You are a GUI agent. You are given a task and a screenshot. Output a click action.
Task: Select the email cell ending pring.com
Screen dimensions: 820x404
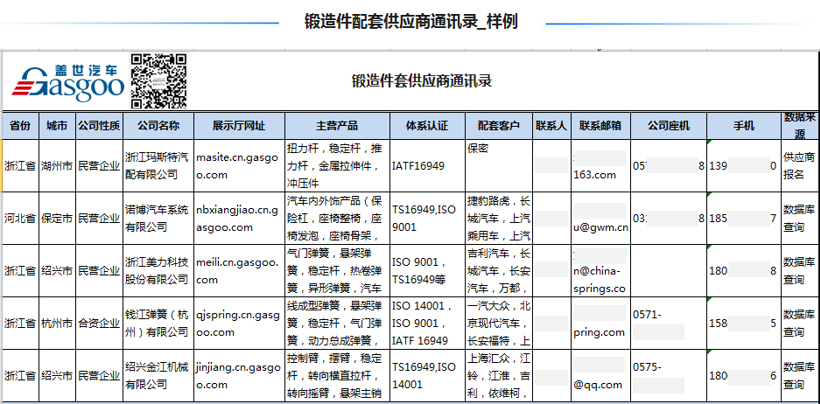(600, 323)
